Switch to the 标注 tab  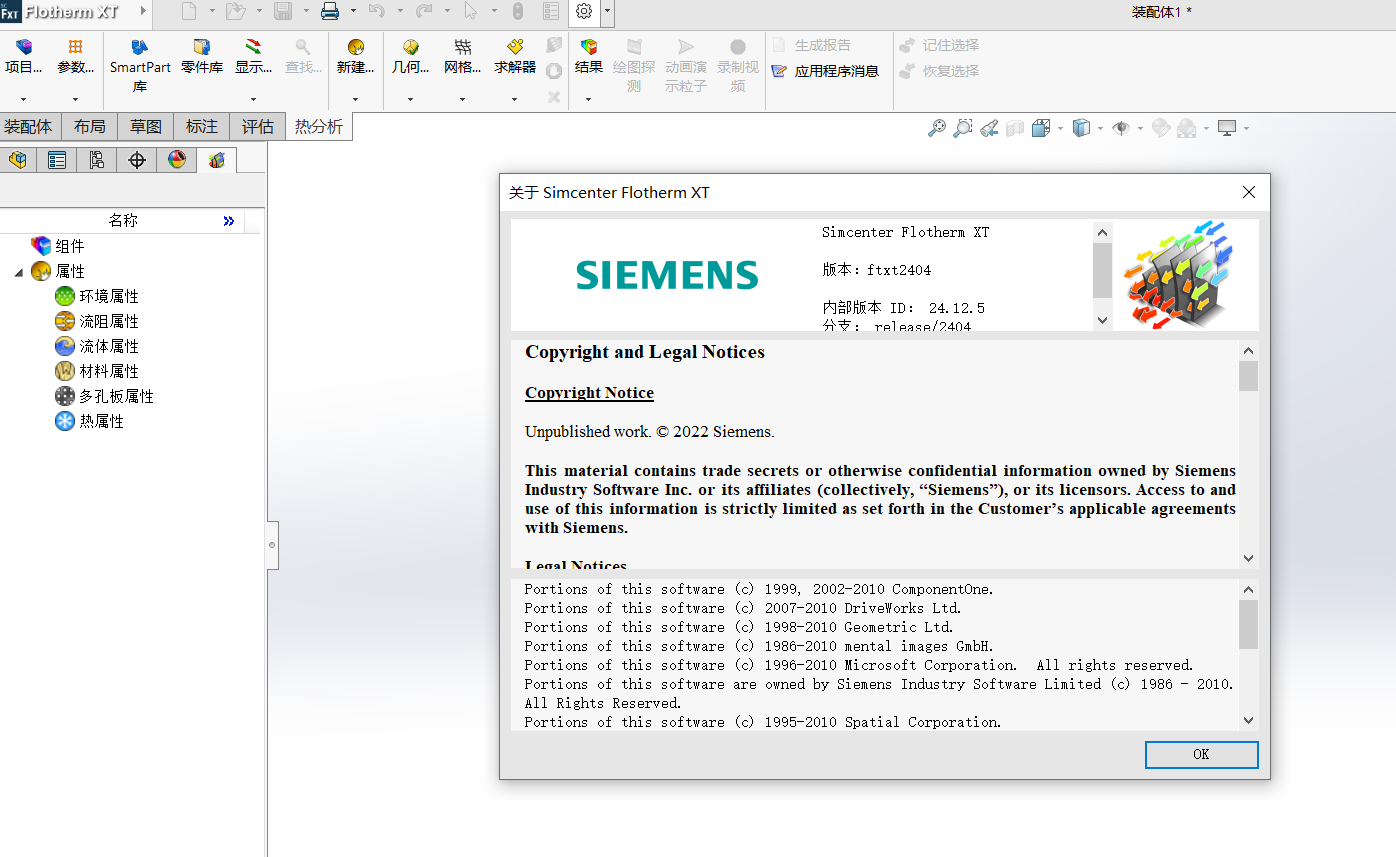pyautogui.click(x=202, y=127)
